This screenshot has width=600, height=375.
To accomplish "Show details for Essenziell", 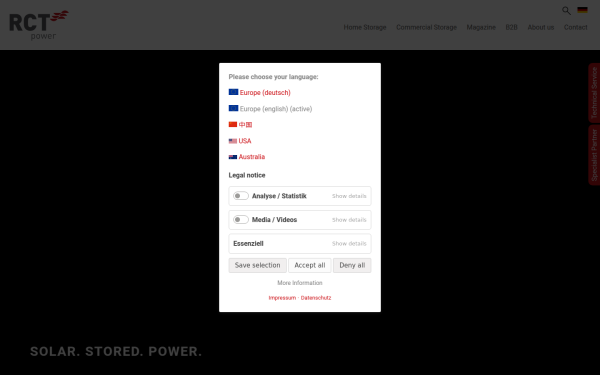I will pyautogui.click(x=349, y=243).
